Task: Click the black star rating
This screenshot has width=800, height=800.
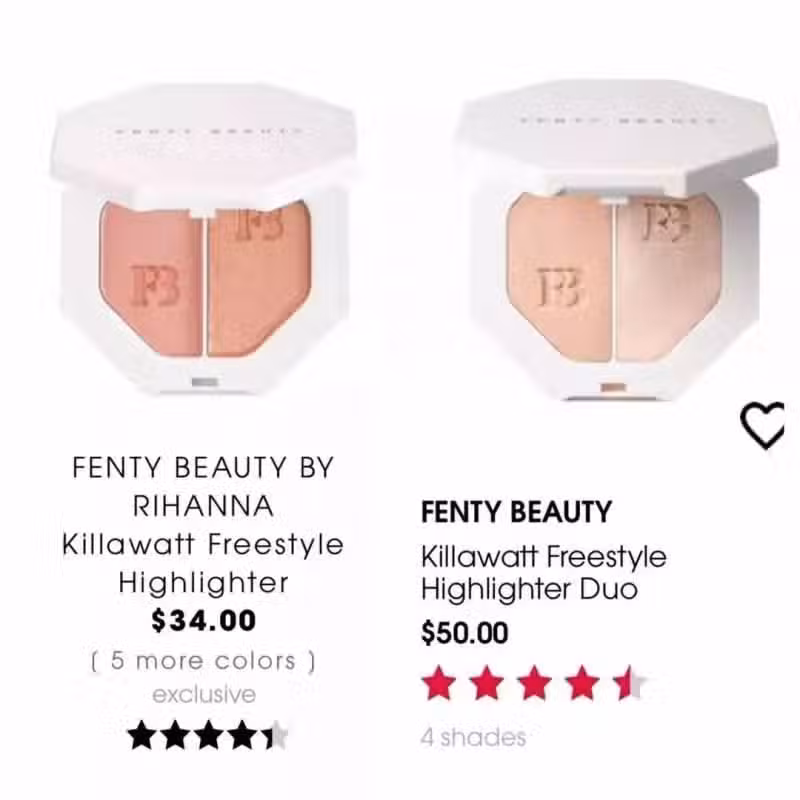Action: 207,735
